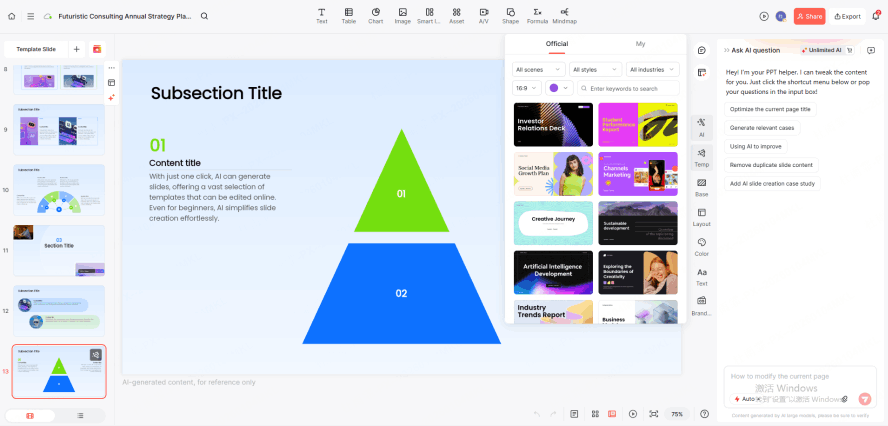Expand the 16:9 aspect ratio dropdown
The image size is (888, 426).
tap(526, 88)
